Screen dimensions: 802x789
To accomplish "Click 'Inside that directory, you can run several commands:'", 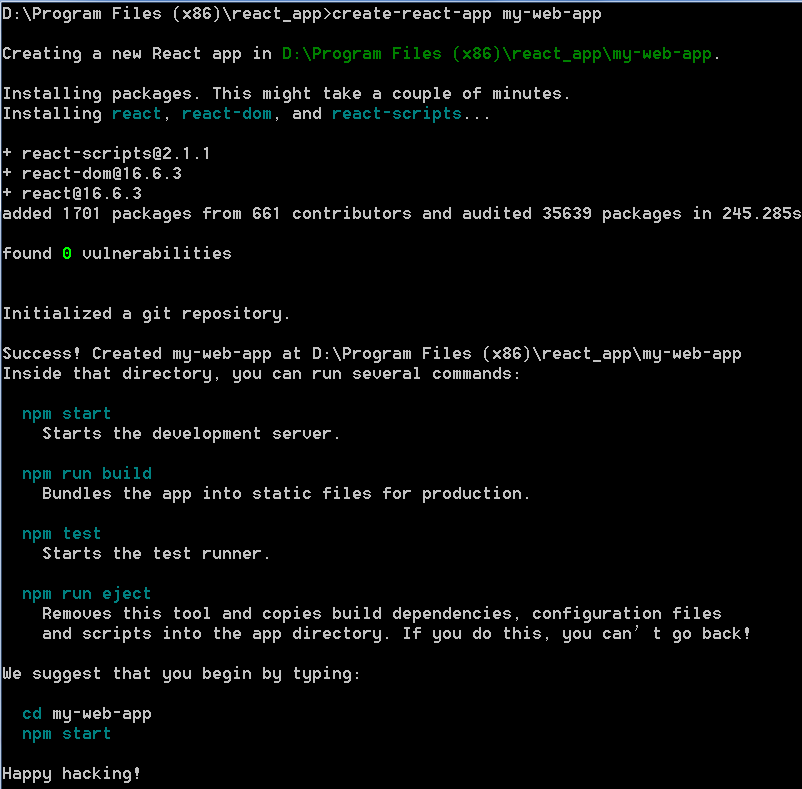I will (x=261, y=373).
